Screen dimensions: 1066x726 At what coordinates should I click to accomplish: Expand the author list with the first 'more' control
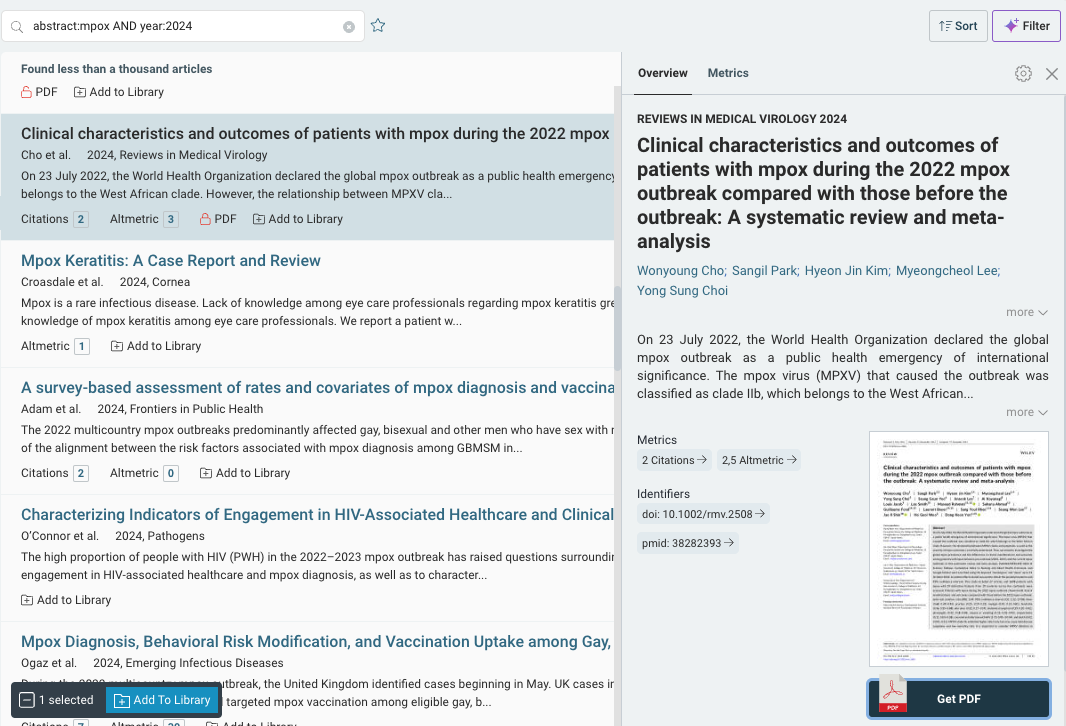[1026, 312]
